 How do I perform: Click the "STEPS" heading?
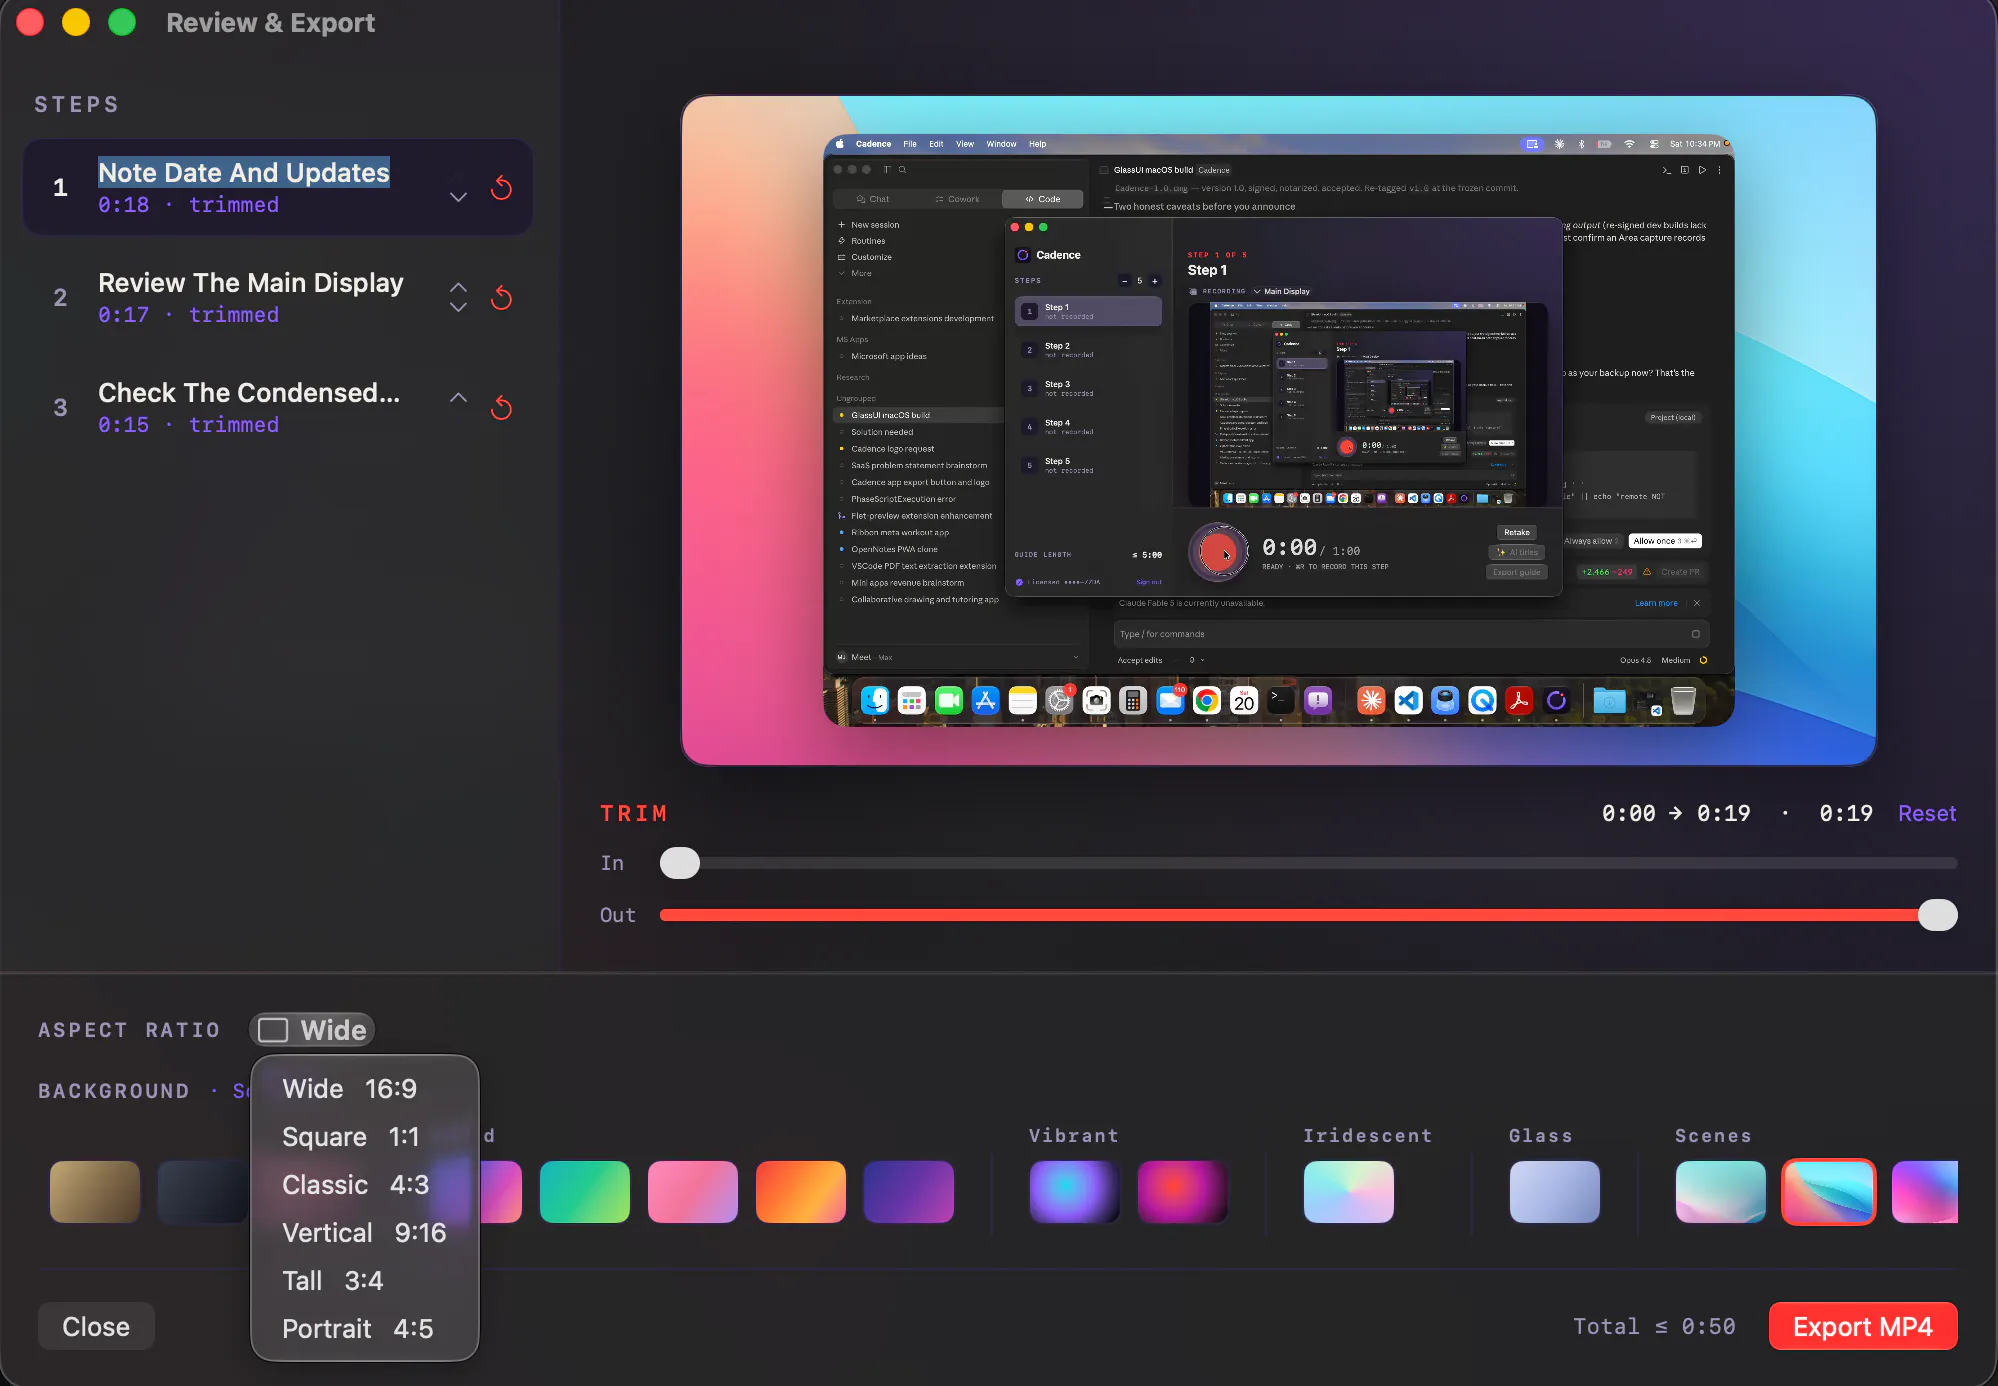pos(77,105)
